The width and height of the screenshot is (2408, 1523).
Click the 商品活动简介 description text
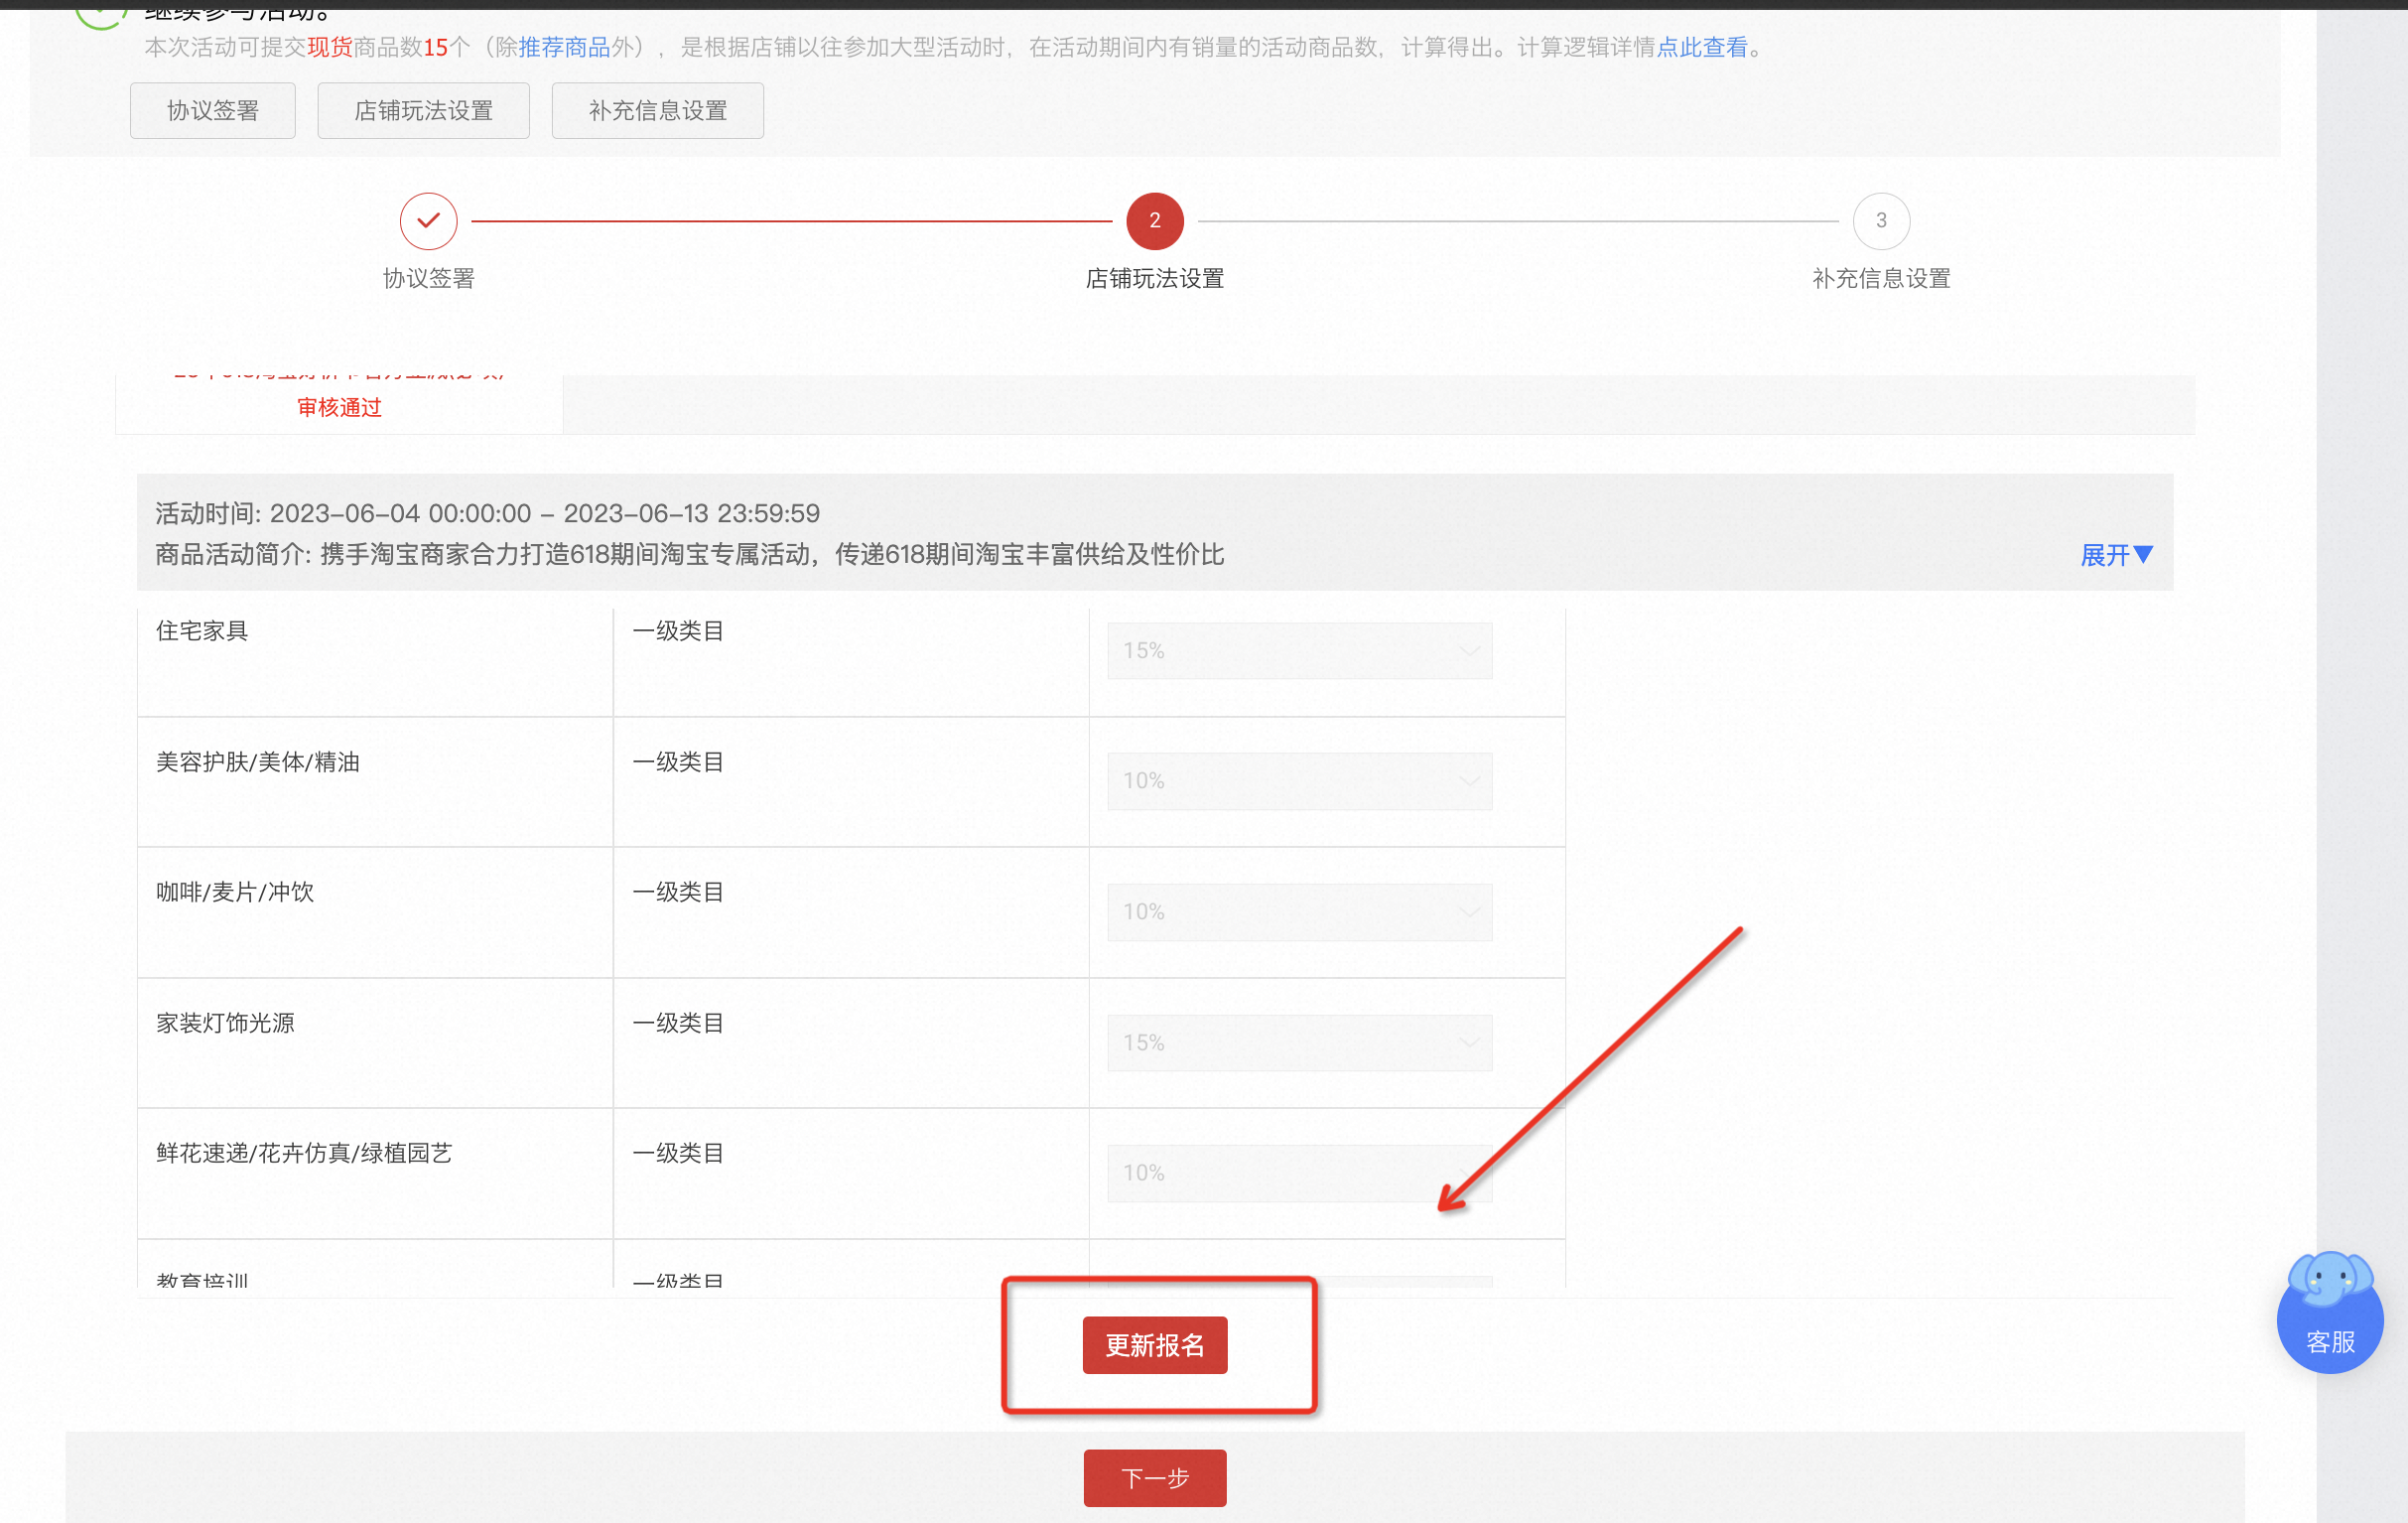coord(689,554)
